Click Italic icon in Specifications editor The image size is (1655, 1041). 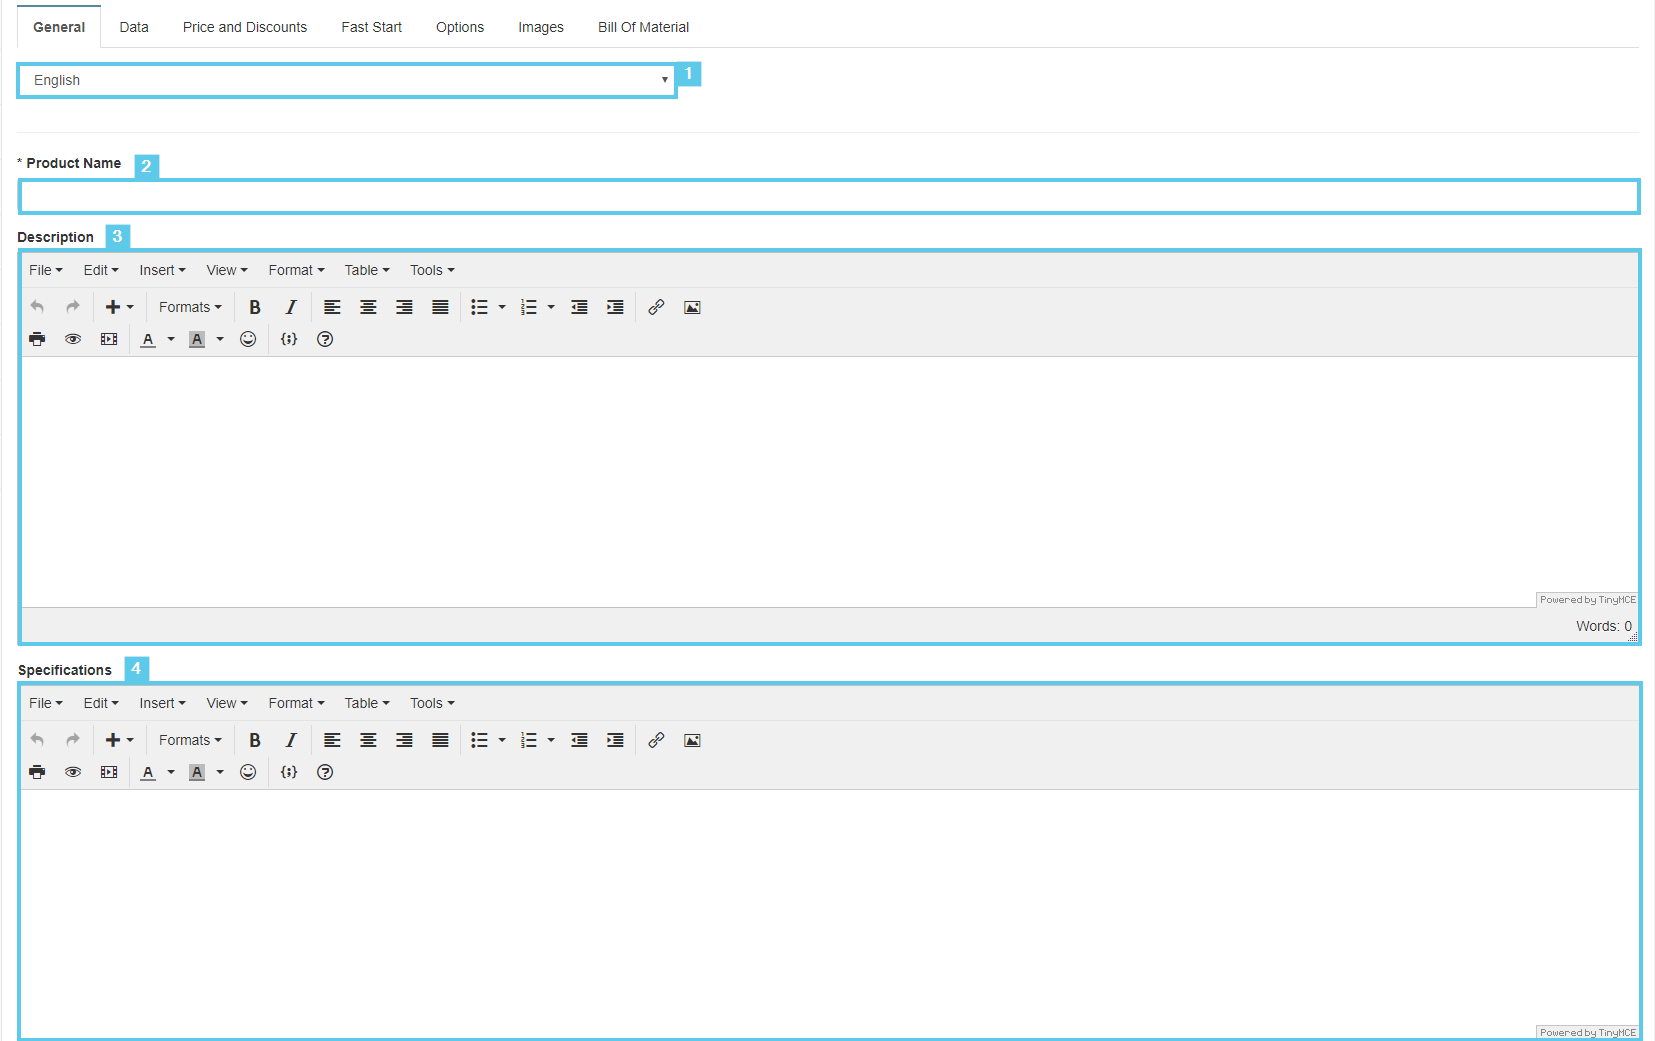click(x=291, y=740)
